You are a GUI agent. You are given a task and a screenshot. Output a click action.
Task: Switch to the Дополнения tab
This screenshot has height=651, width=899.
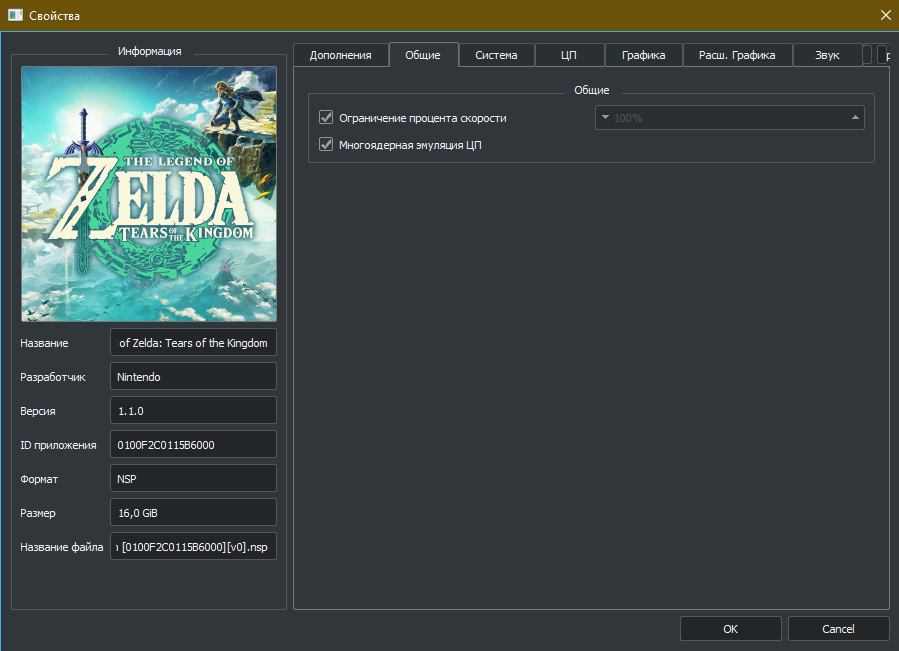pyautogui.click(x=341, y=55)
